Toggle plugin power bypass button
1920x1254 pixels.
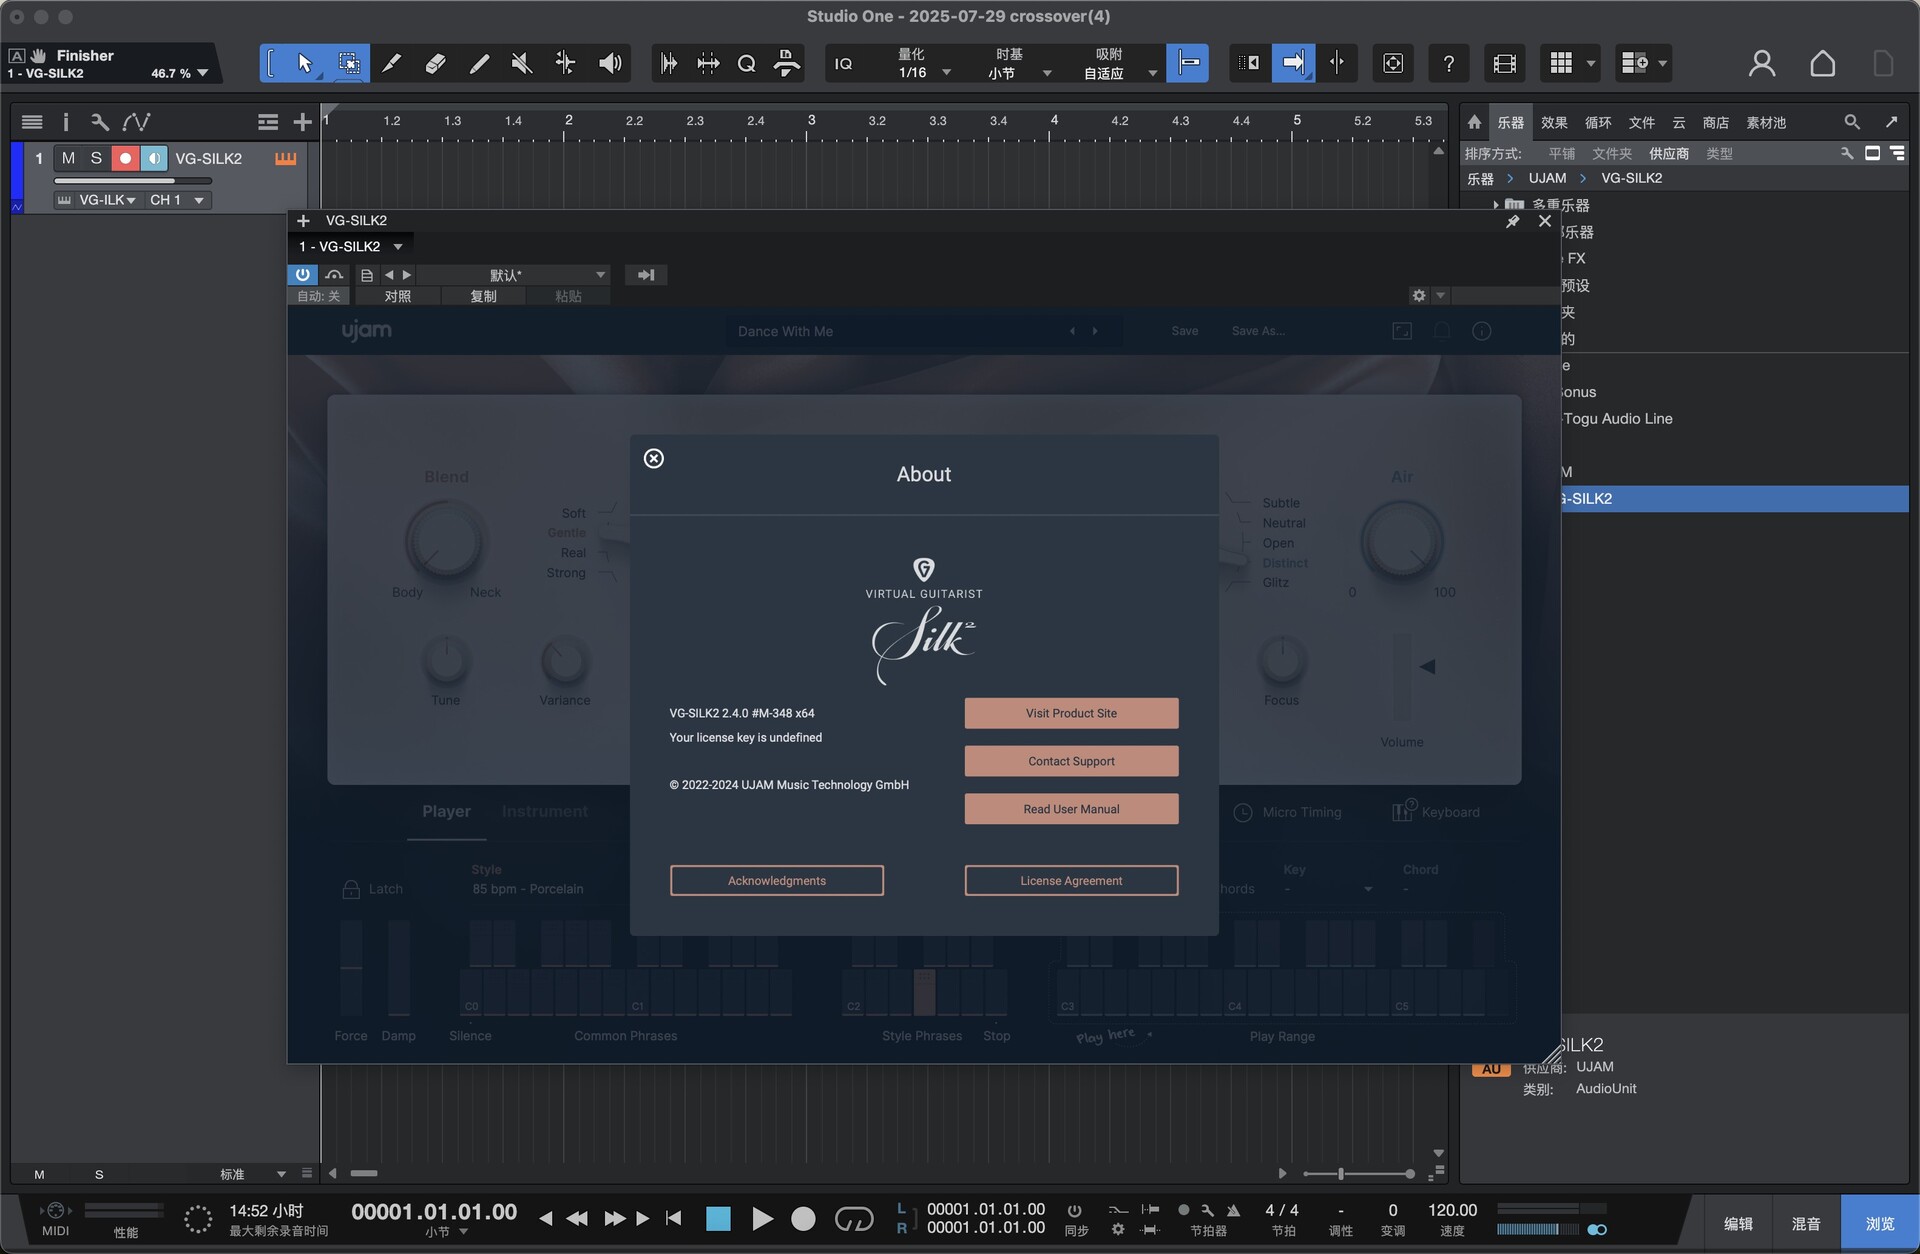coord(302,274)
